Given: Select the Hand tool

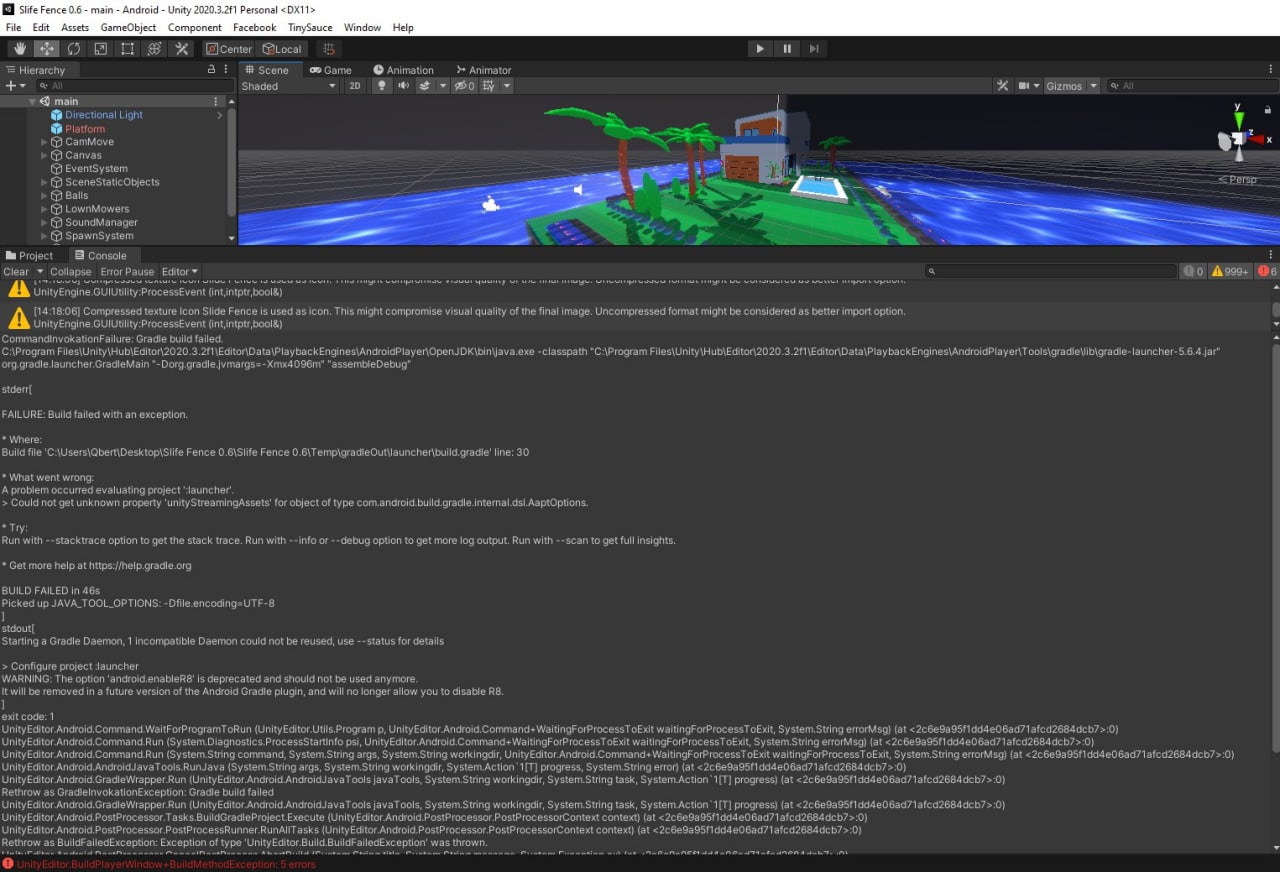Looking at the screenshot, I should [x=20, y=49].
